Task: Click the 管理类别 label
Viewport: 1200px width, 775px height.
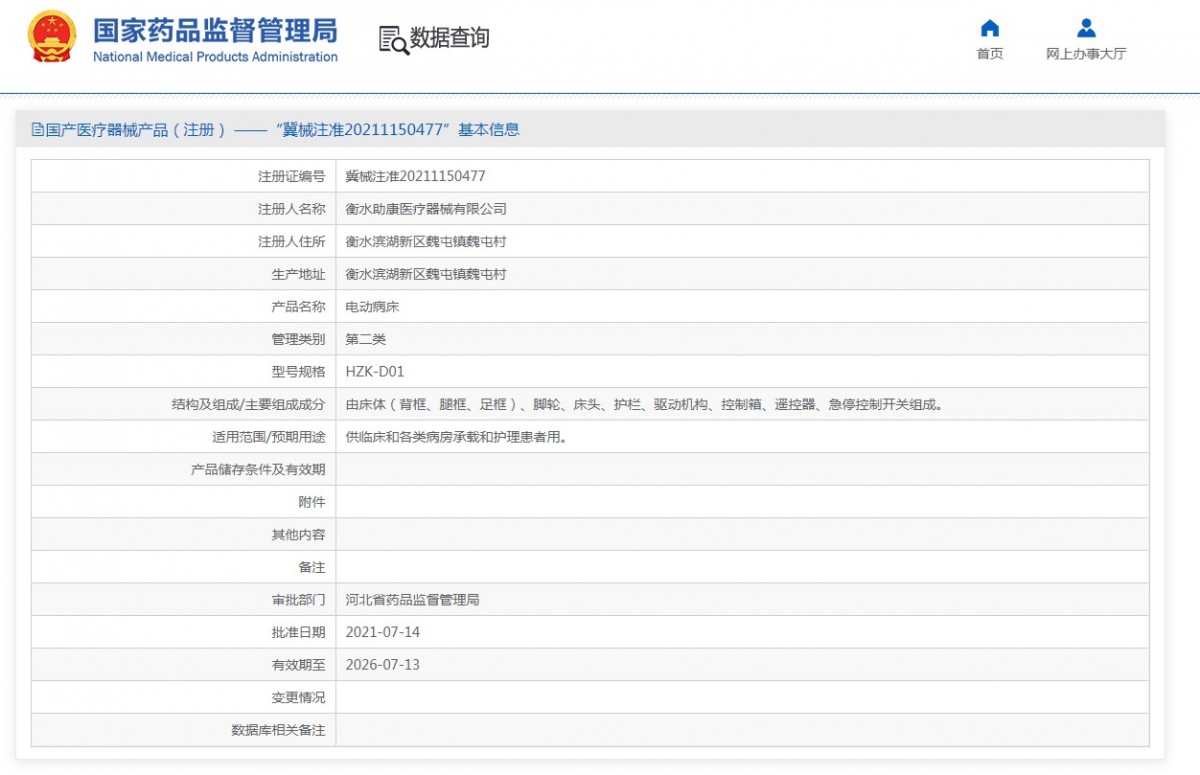Action: coord(298,339)
